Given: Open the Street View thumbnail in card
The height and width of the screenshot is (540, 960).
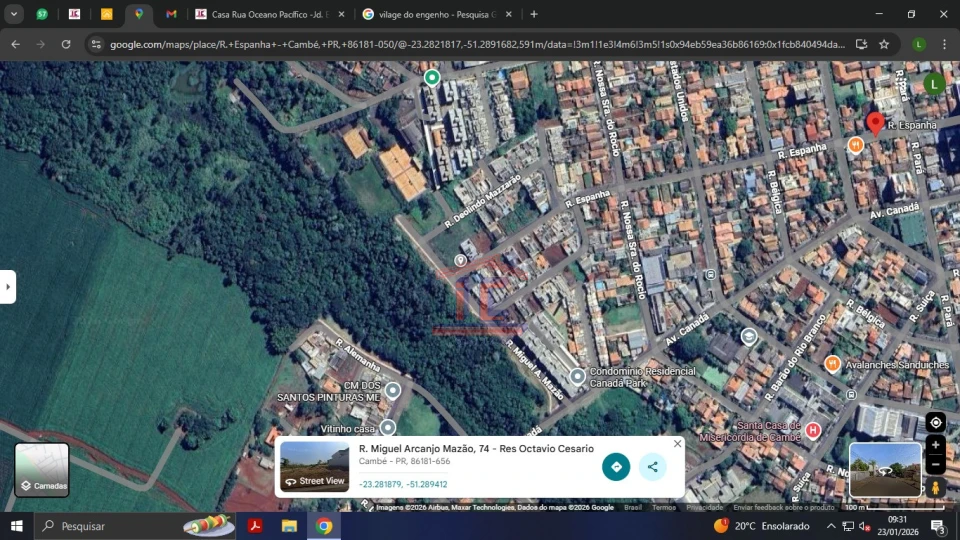Looking at the screenshot, I should (315, 467).
